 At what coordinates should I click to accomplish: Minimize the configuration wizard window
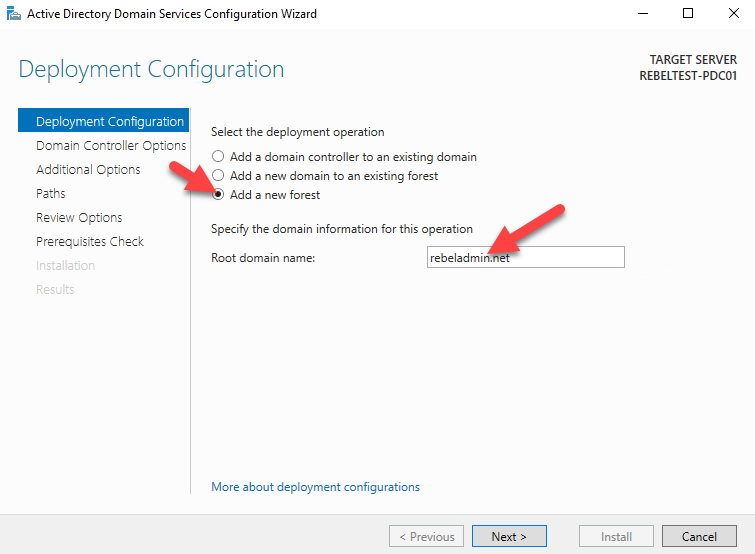640,14
